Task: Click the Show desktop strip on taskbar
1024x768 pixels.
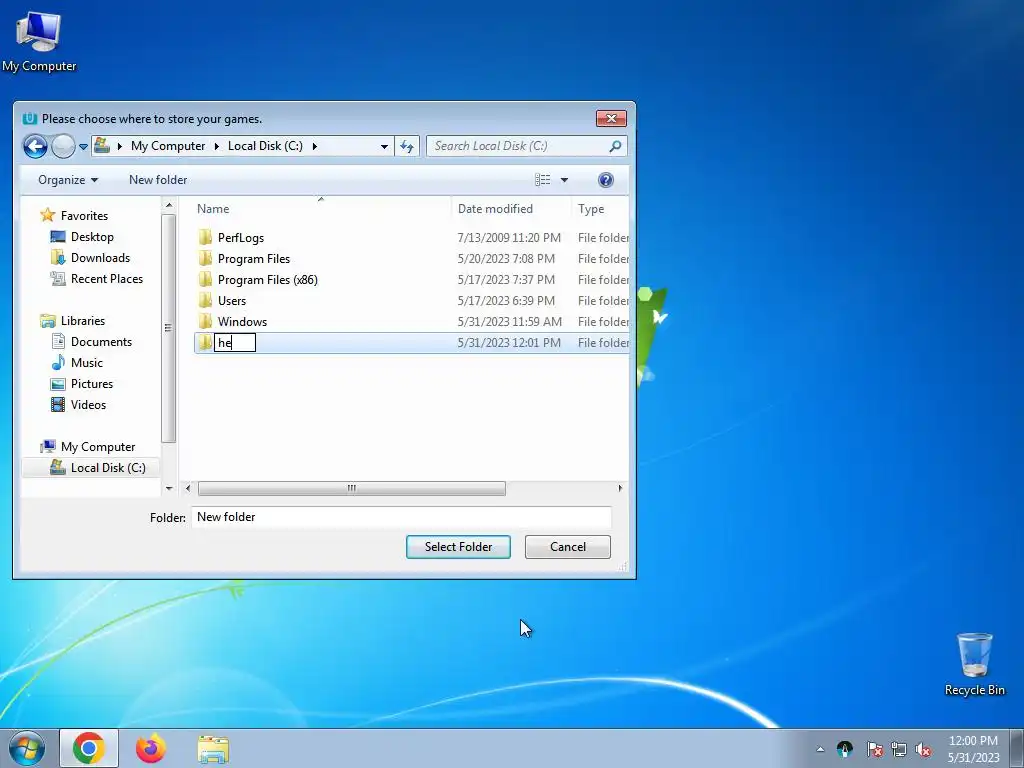Action: [x=1017, y=748]
